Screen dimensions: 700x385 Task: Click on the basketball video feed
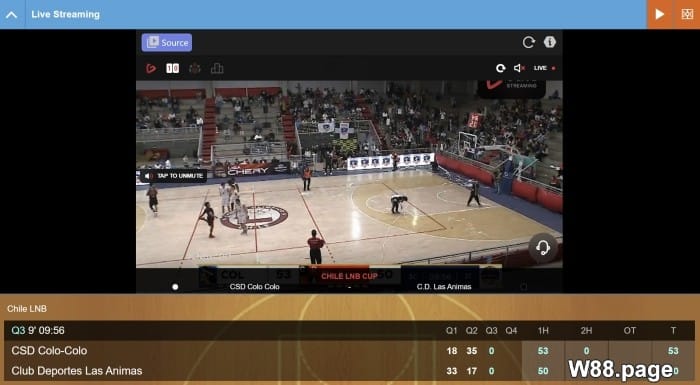pos(349,174)
